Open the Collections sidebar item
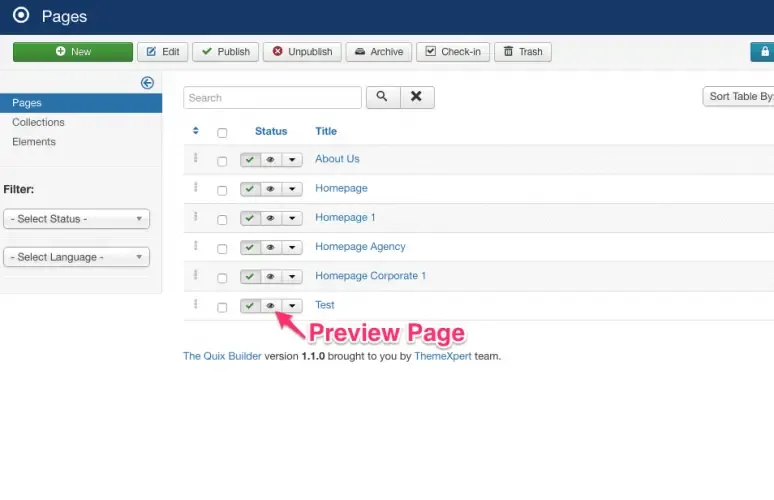 pos(38,122)
